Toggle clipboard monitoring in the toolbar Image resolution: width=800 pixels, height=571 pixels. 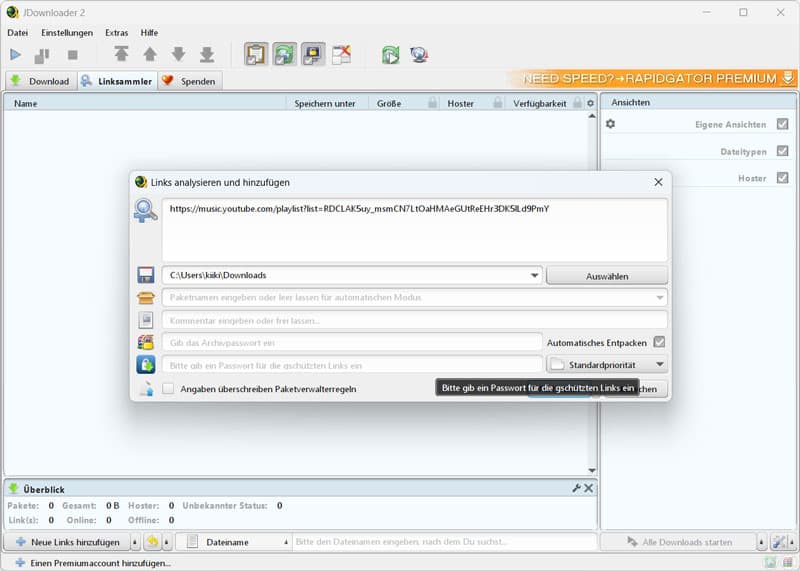click(x=256, y=54)
